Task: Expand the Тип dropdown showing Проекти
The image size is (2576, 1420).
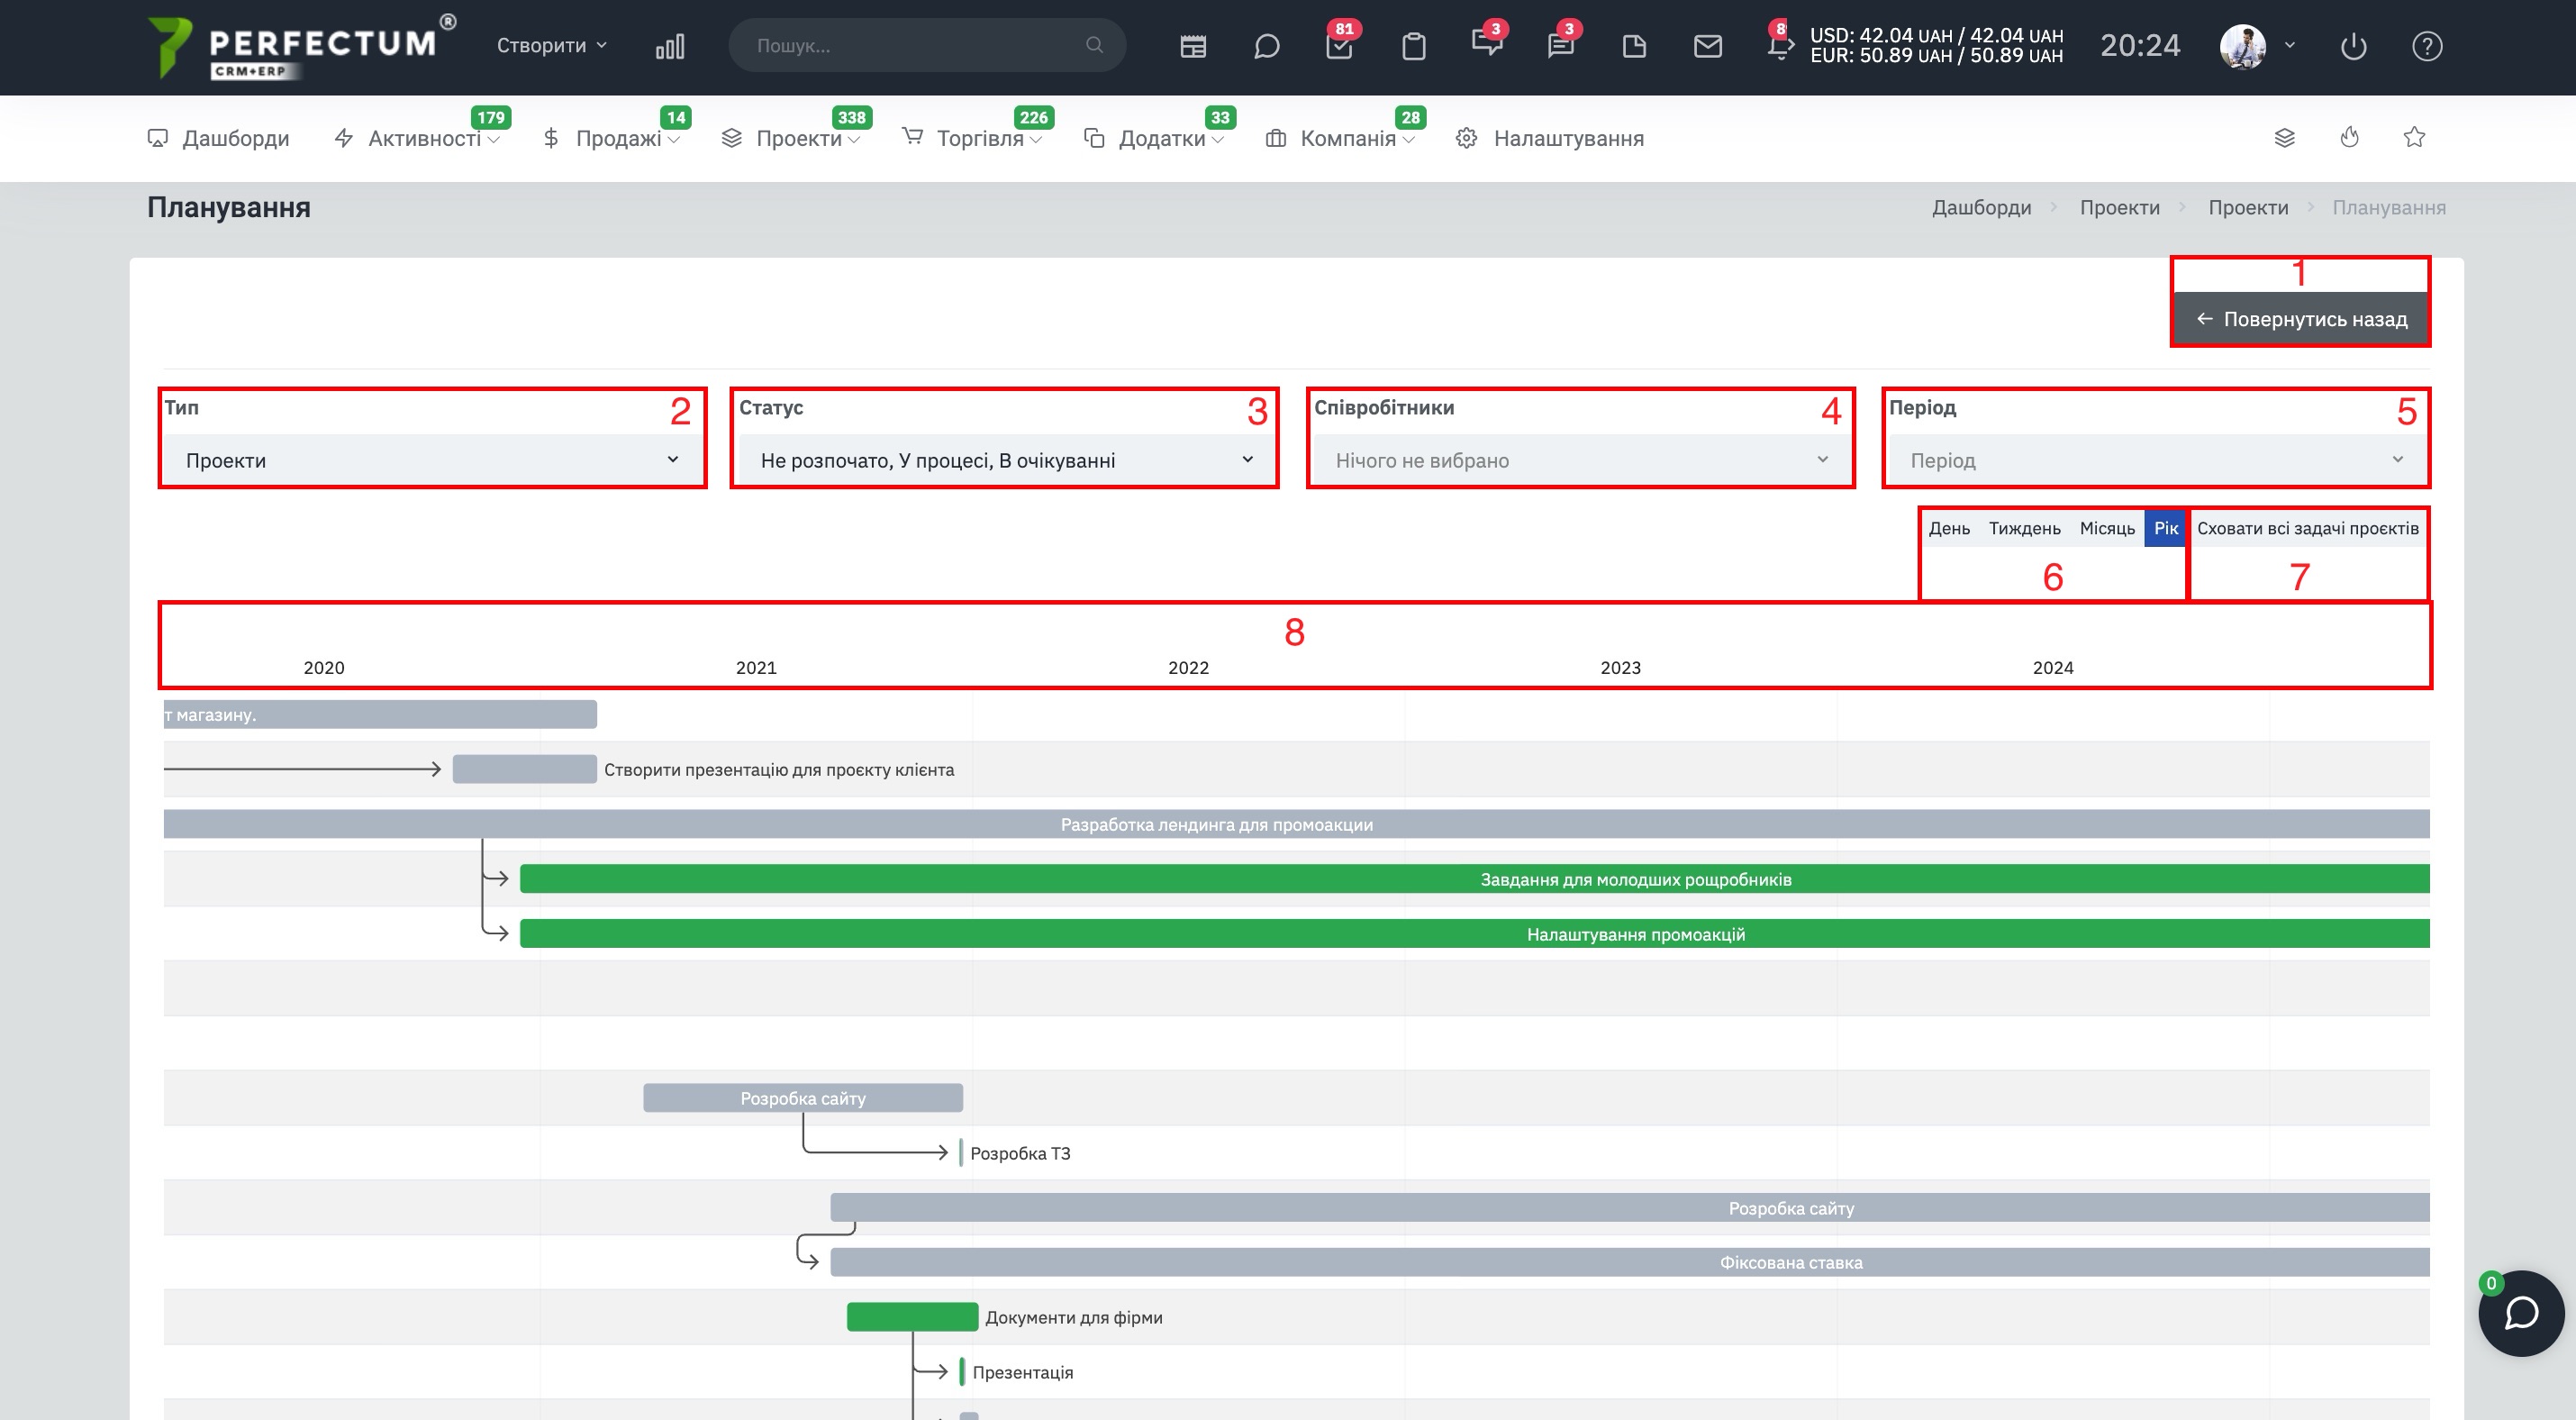Action: pyautogui.click(x=432, y=460)
